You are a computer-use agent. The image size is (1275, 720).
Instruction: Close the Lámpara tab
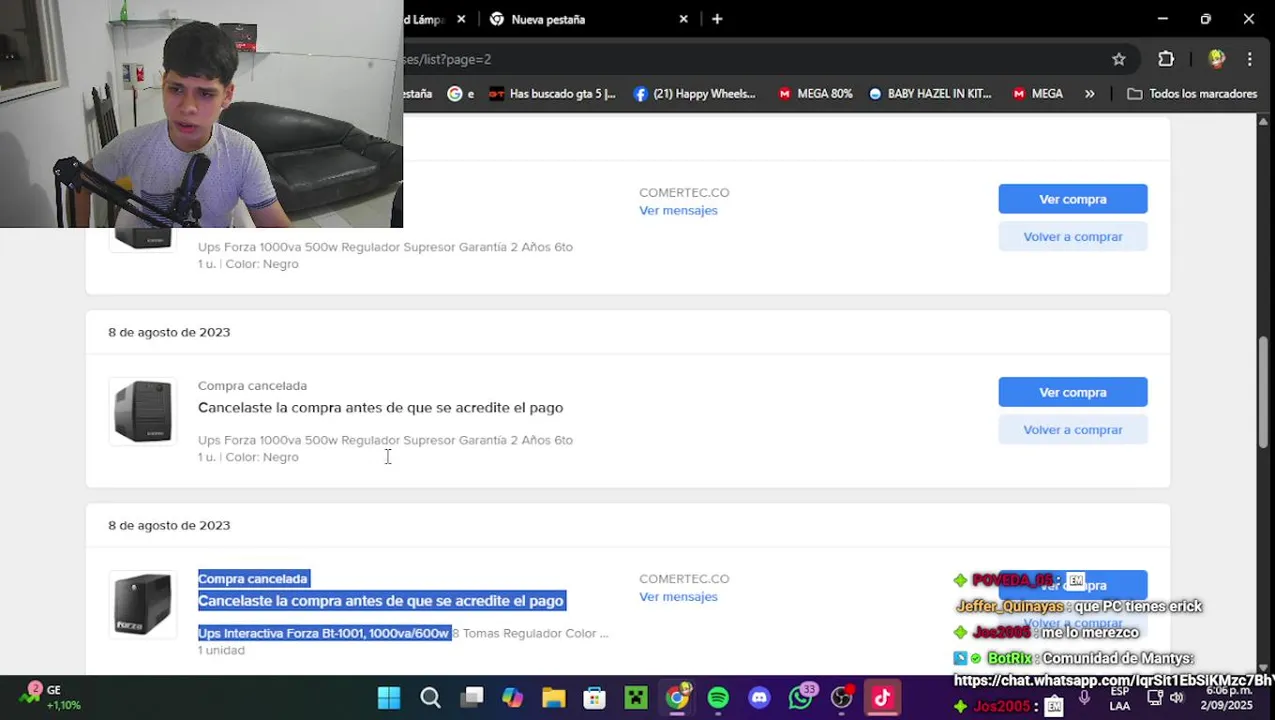pyautogui.click(x=461, y=19)
